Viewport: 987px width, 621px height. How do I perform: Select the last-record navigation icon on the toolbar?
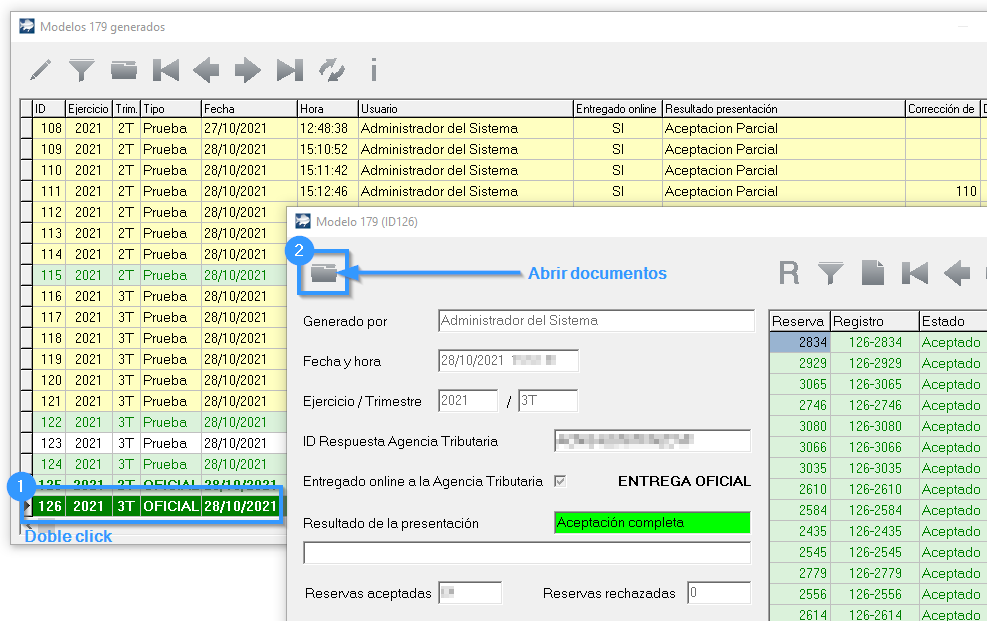point(290,70)
